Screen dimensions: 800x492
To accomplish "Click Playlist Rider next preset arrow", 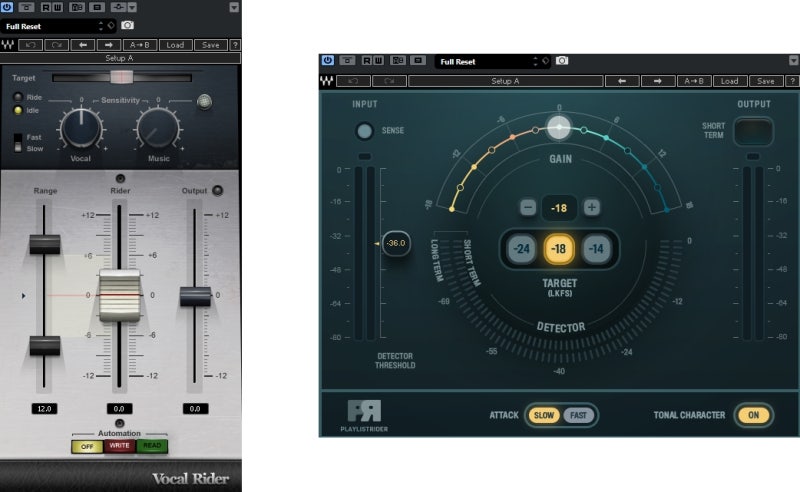I will [658, 81].
